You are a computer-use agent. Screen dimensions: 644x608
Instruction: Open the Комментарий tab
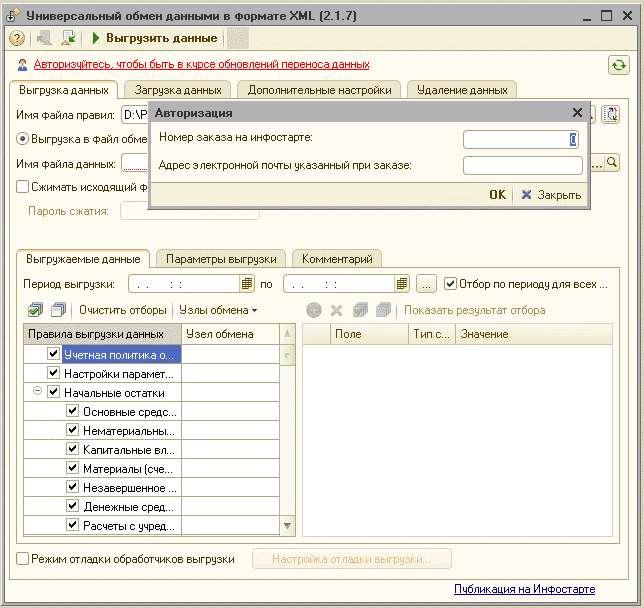click(337, 259)
